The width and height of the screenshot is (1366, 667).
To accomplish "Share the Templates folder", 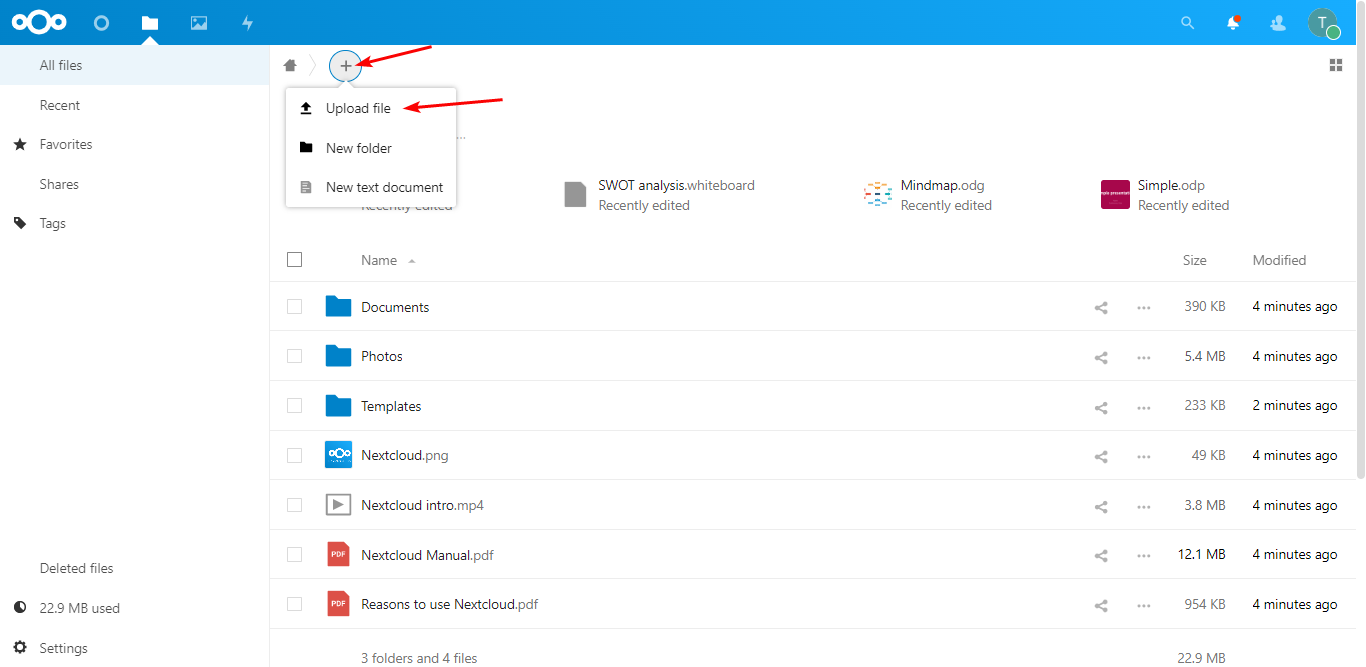I will [x=1101, y=406].
